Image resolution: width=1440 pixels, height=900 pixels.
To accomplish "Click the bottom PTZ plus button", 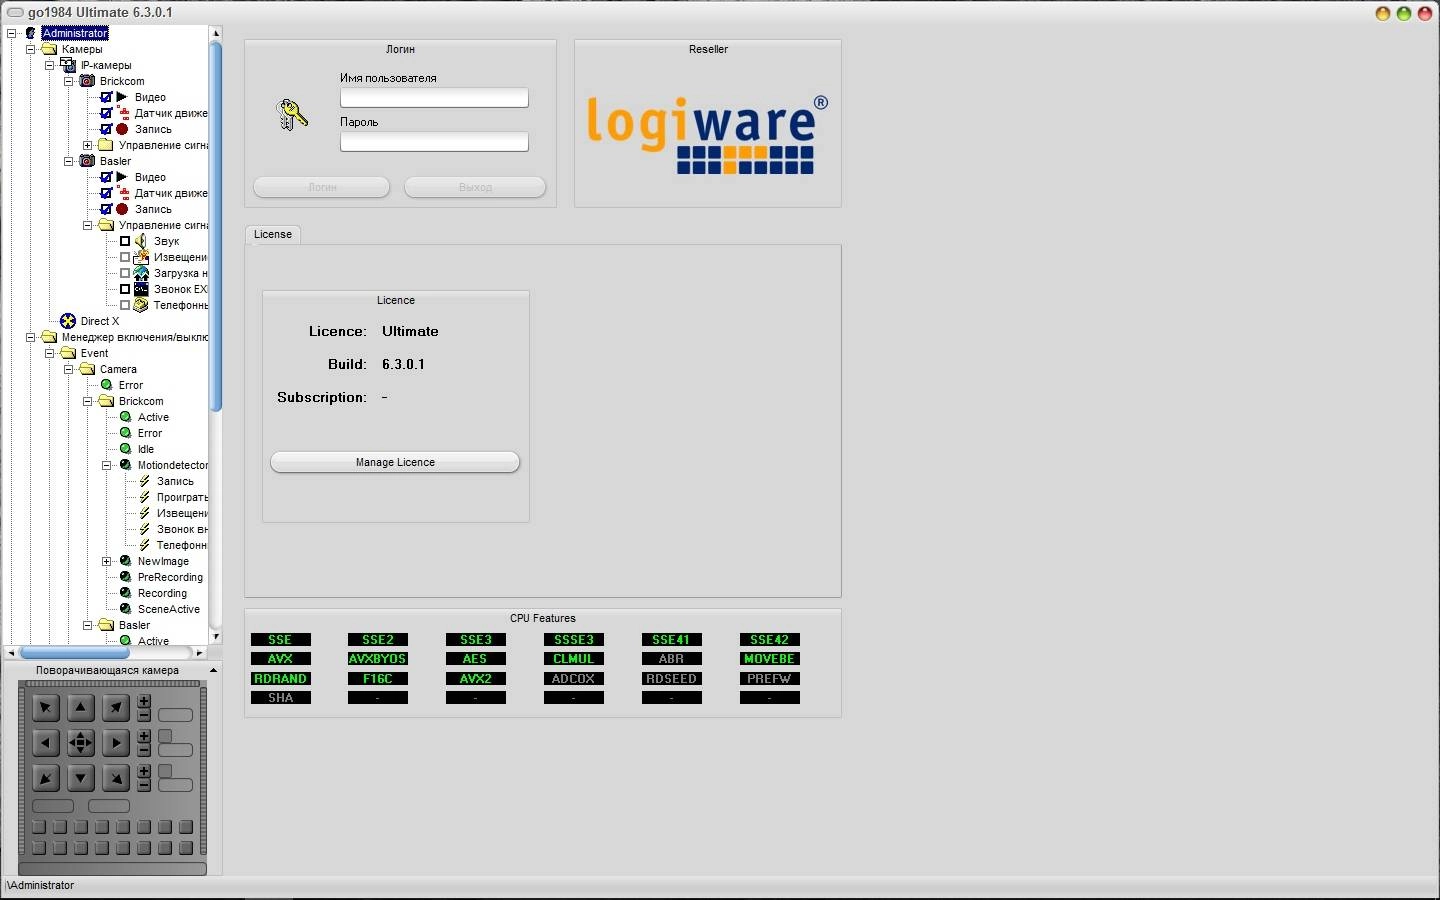I will pos(144,771).
